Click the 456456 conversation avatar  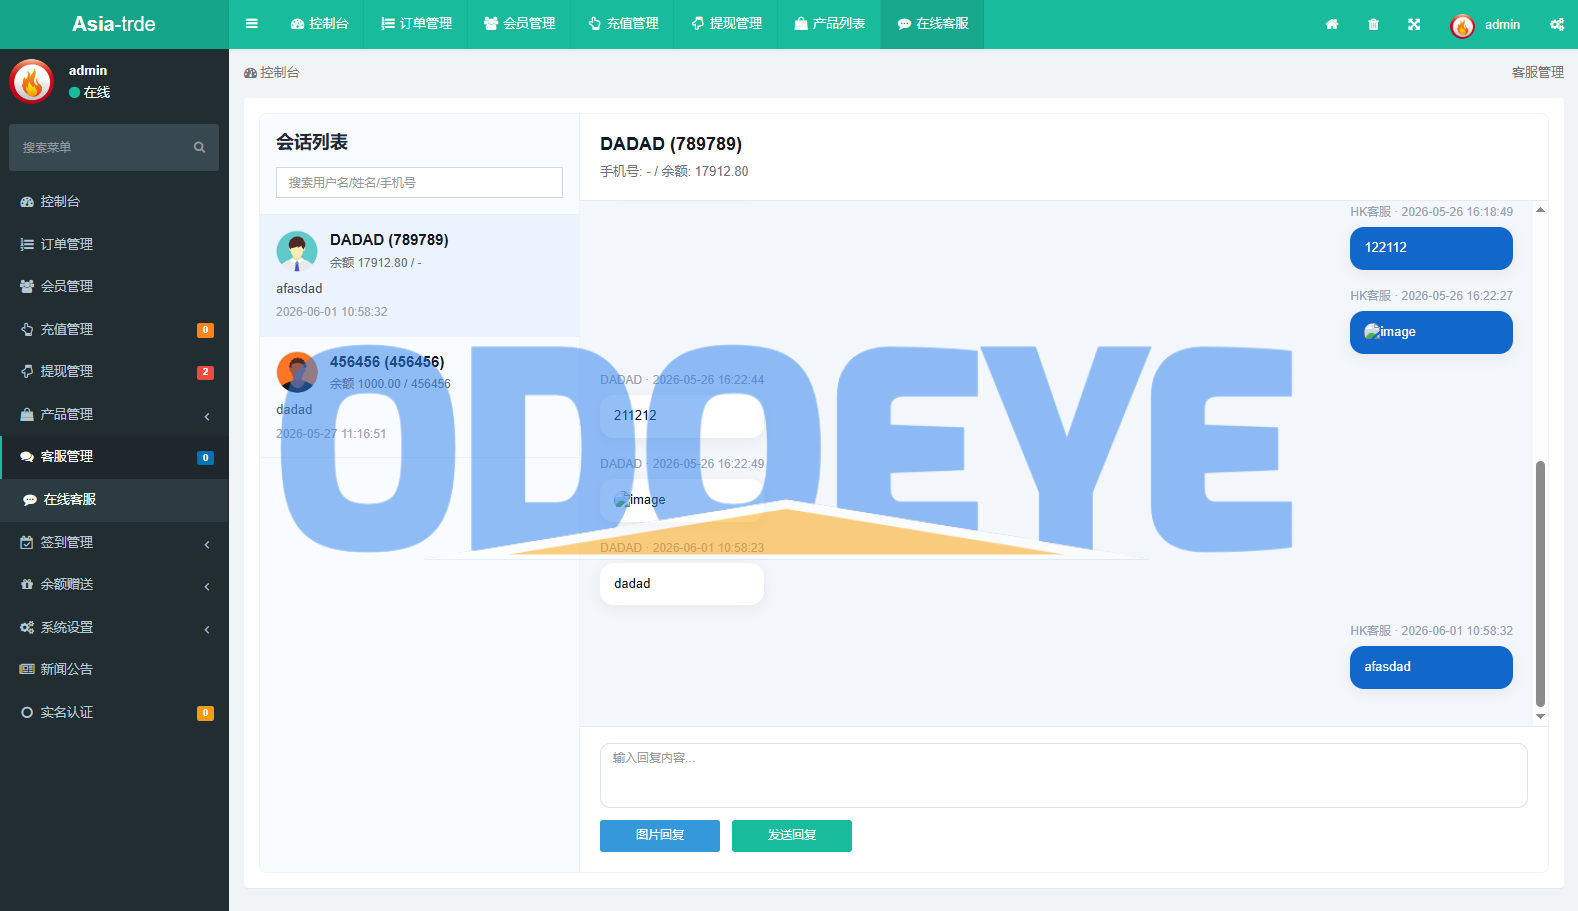297,372
